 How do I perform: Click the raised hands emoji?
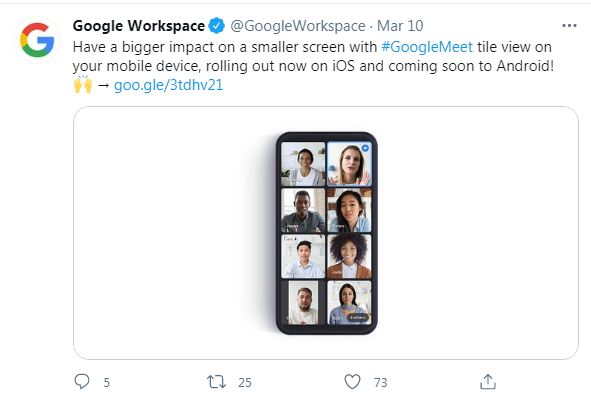pyautogui.click(x=83, y=84)
